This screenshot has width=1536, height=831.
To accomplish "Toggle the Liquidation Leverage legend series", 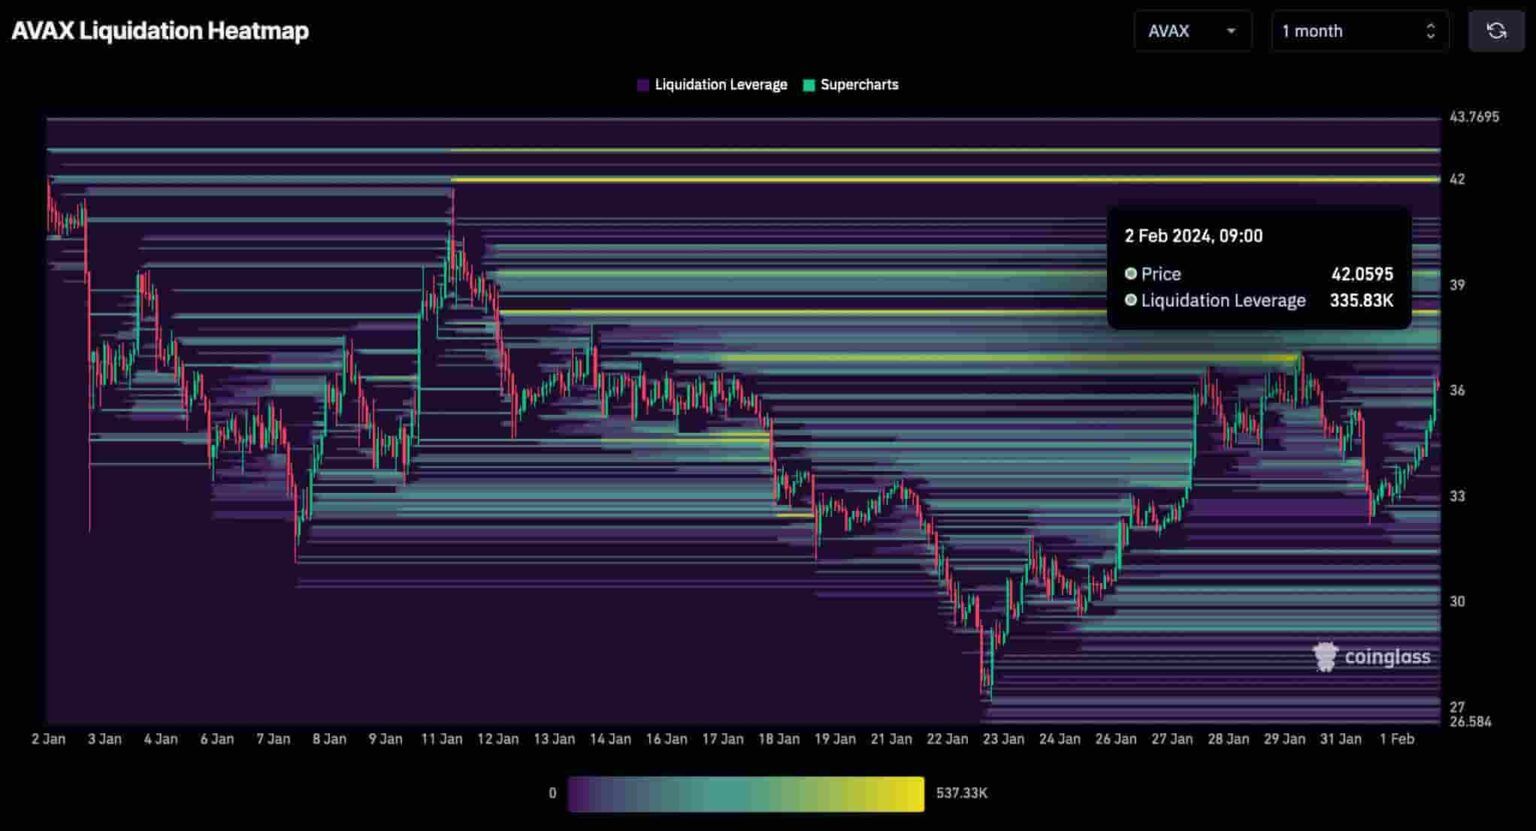I will pyautogui.click(x=720, y=85).
